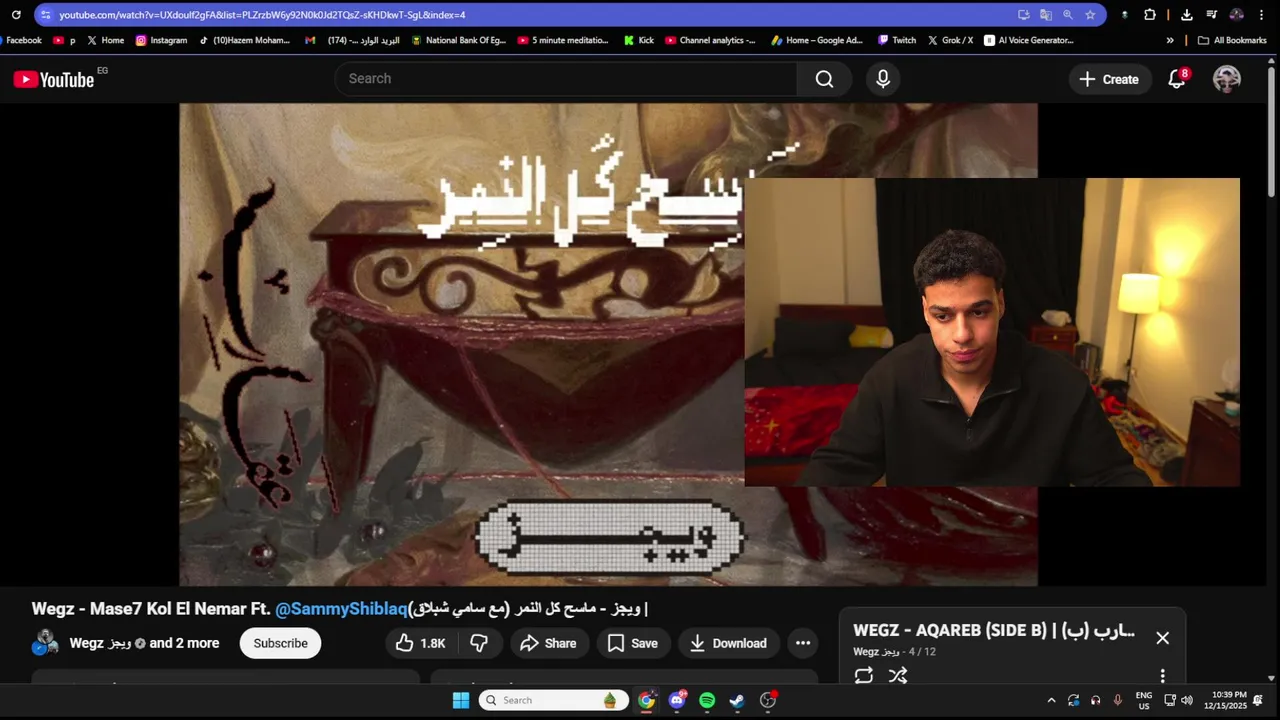
Task: Open the Home – Google Ad... bookmark
Action: click(x=817, y=41)
